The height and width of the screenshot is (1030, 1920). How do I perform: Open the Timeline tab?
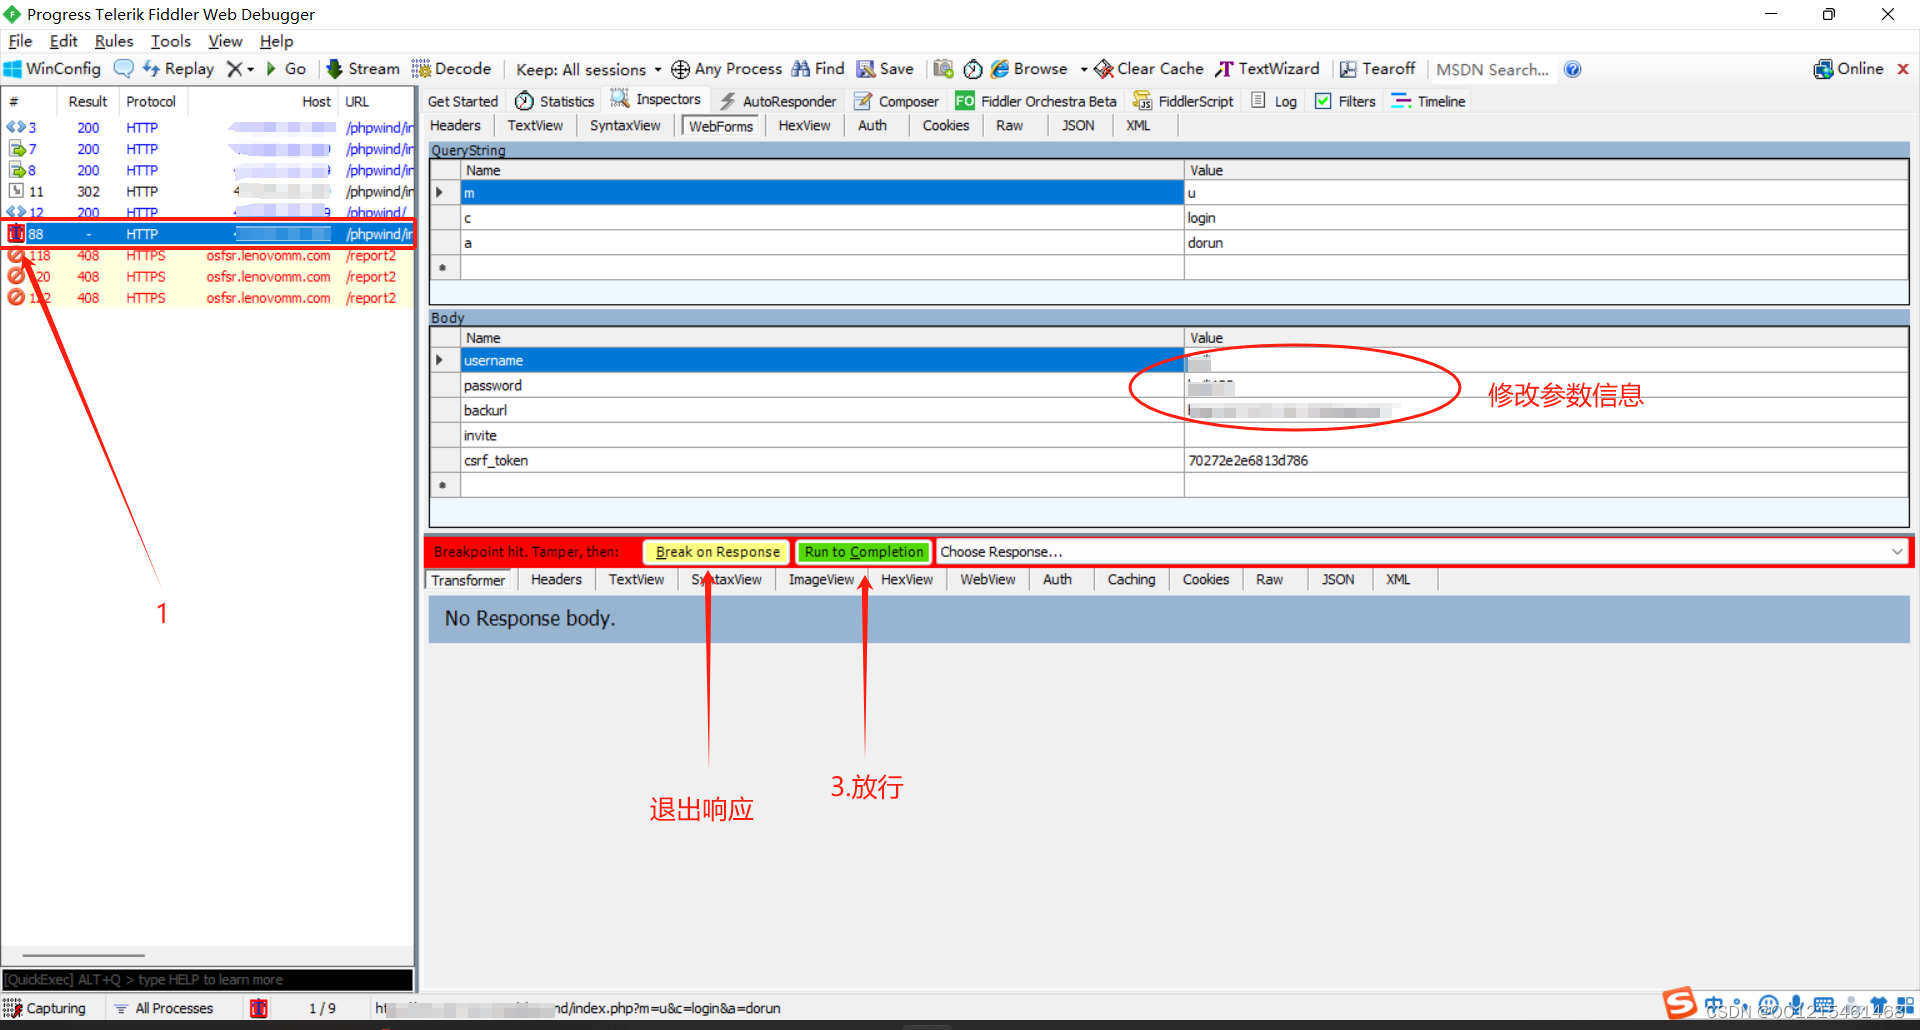[x=1429, y=101]
